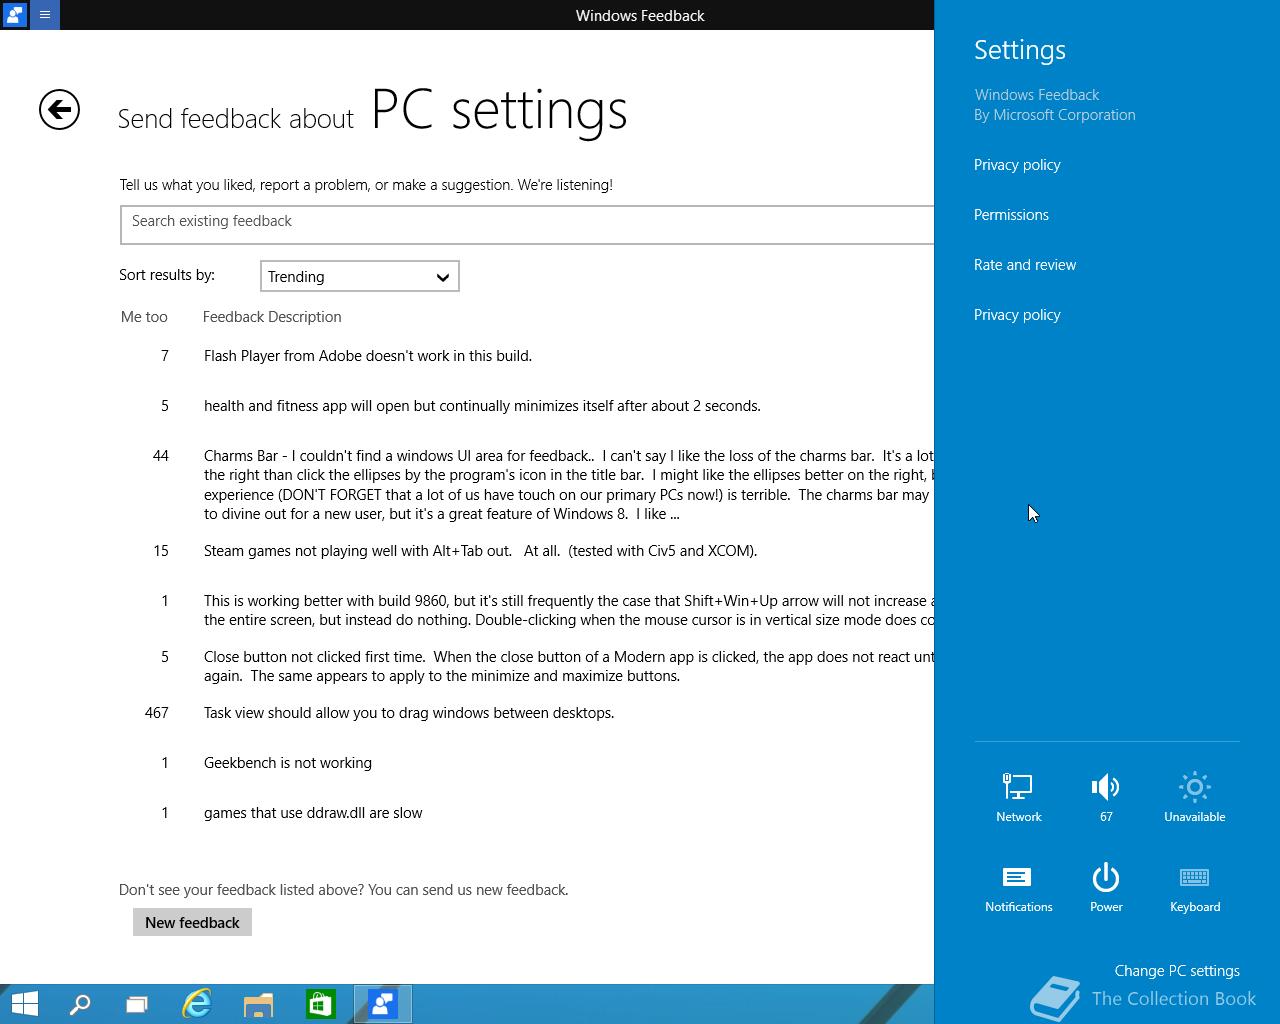
Task: Open File Explorer from taskbar
Action: tap(258, 1004)
